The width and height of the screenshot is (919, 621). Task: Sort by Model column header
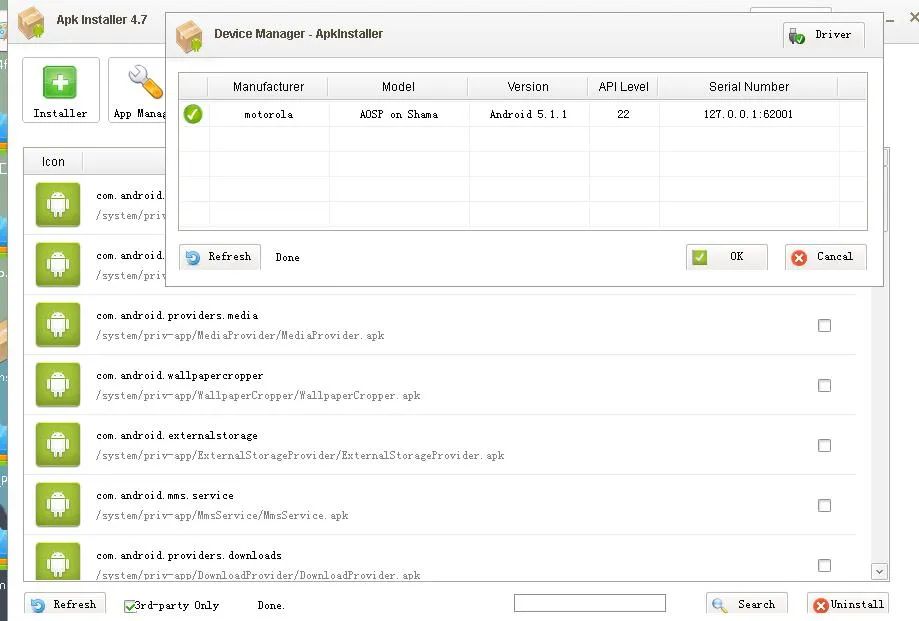tap(398, 87)
